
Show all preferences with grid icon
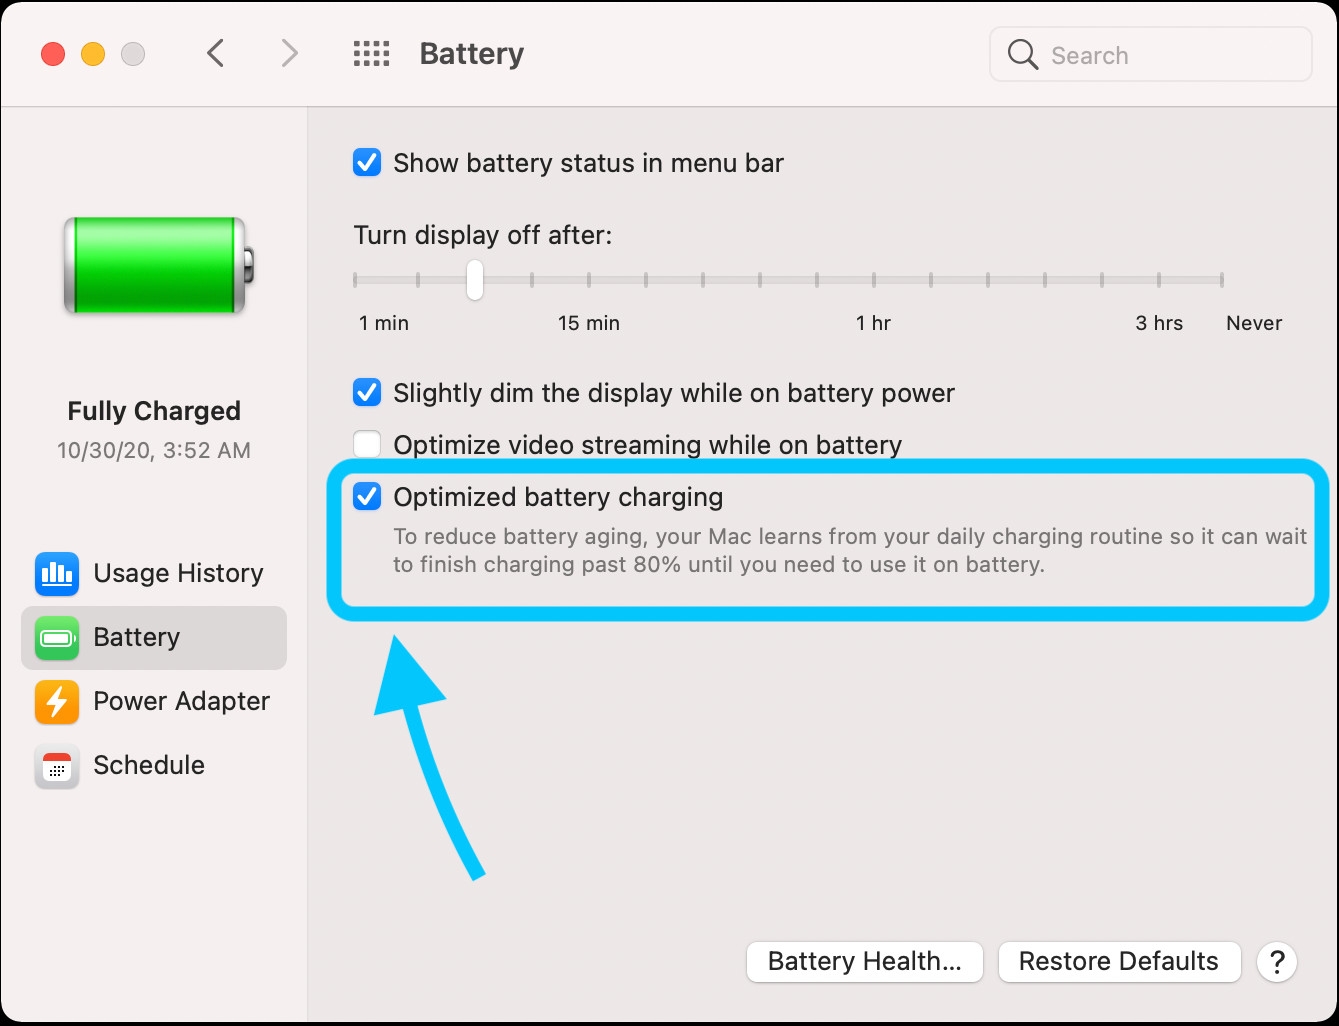coord(371,54)
